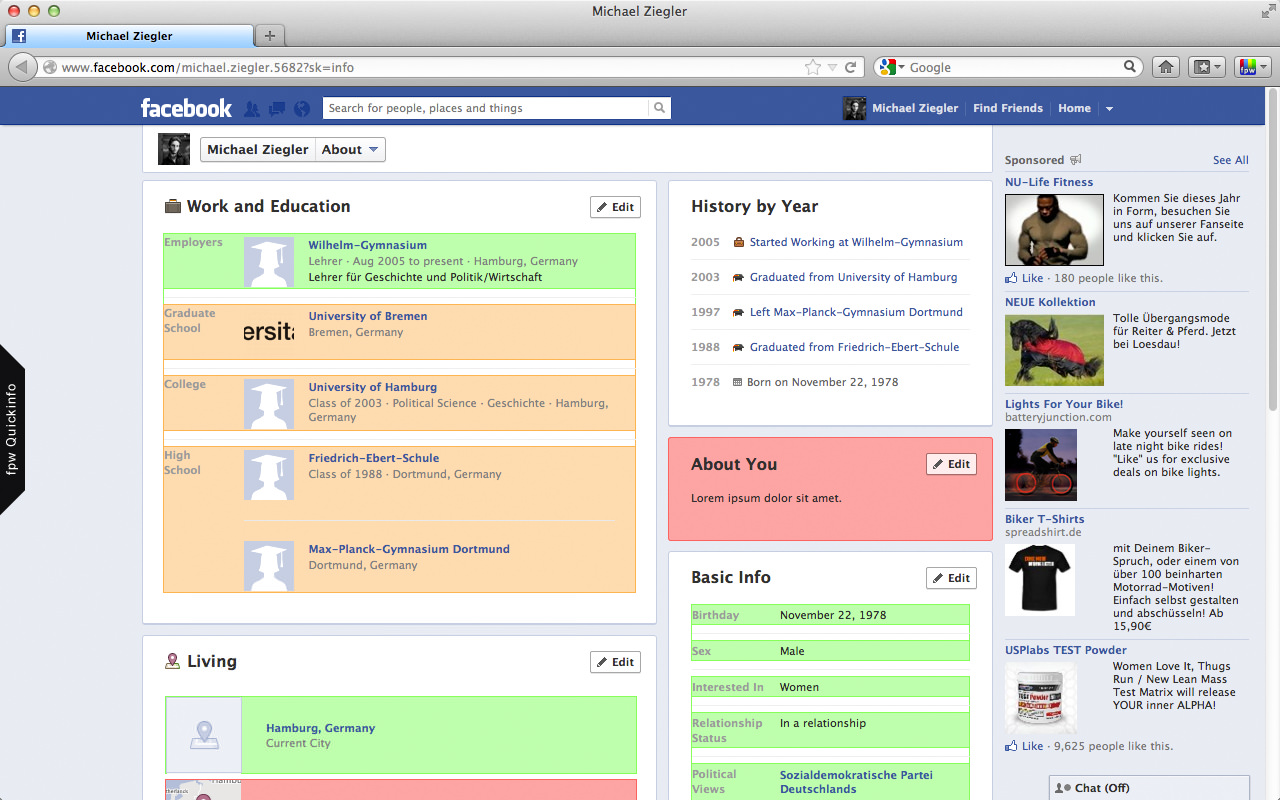The height and width of the screenshot is (800, 1280).
Task: Click the Chat (Off) person icon
Action: click(1063, 788)
